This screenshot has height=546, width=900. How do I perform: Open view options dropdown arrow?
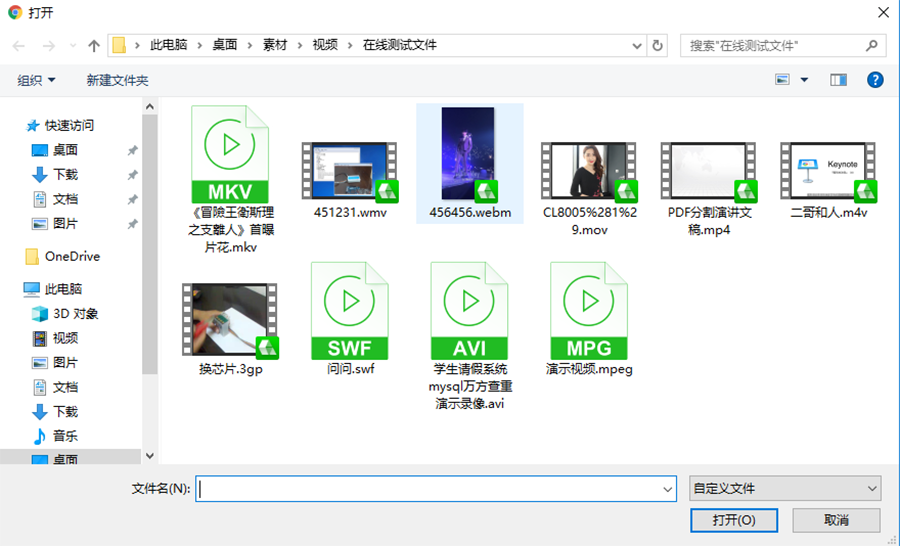[804, 80]
